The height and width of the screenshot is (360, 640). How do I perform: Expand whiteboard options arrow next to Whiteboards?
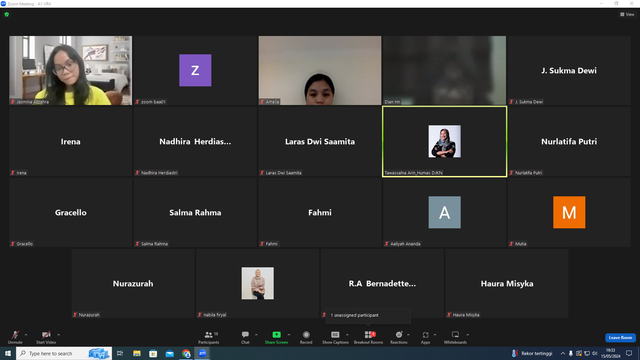click(x=468, y=335)
